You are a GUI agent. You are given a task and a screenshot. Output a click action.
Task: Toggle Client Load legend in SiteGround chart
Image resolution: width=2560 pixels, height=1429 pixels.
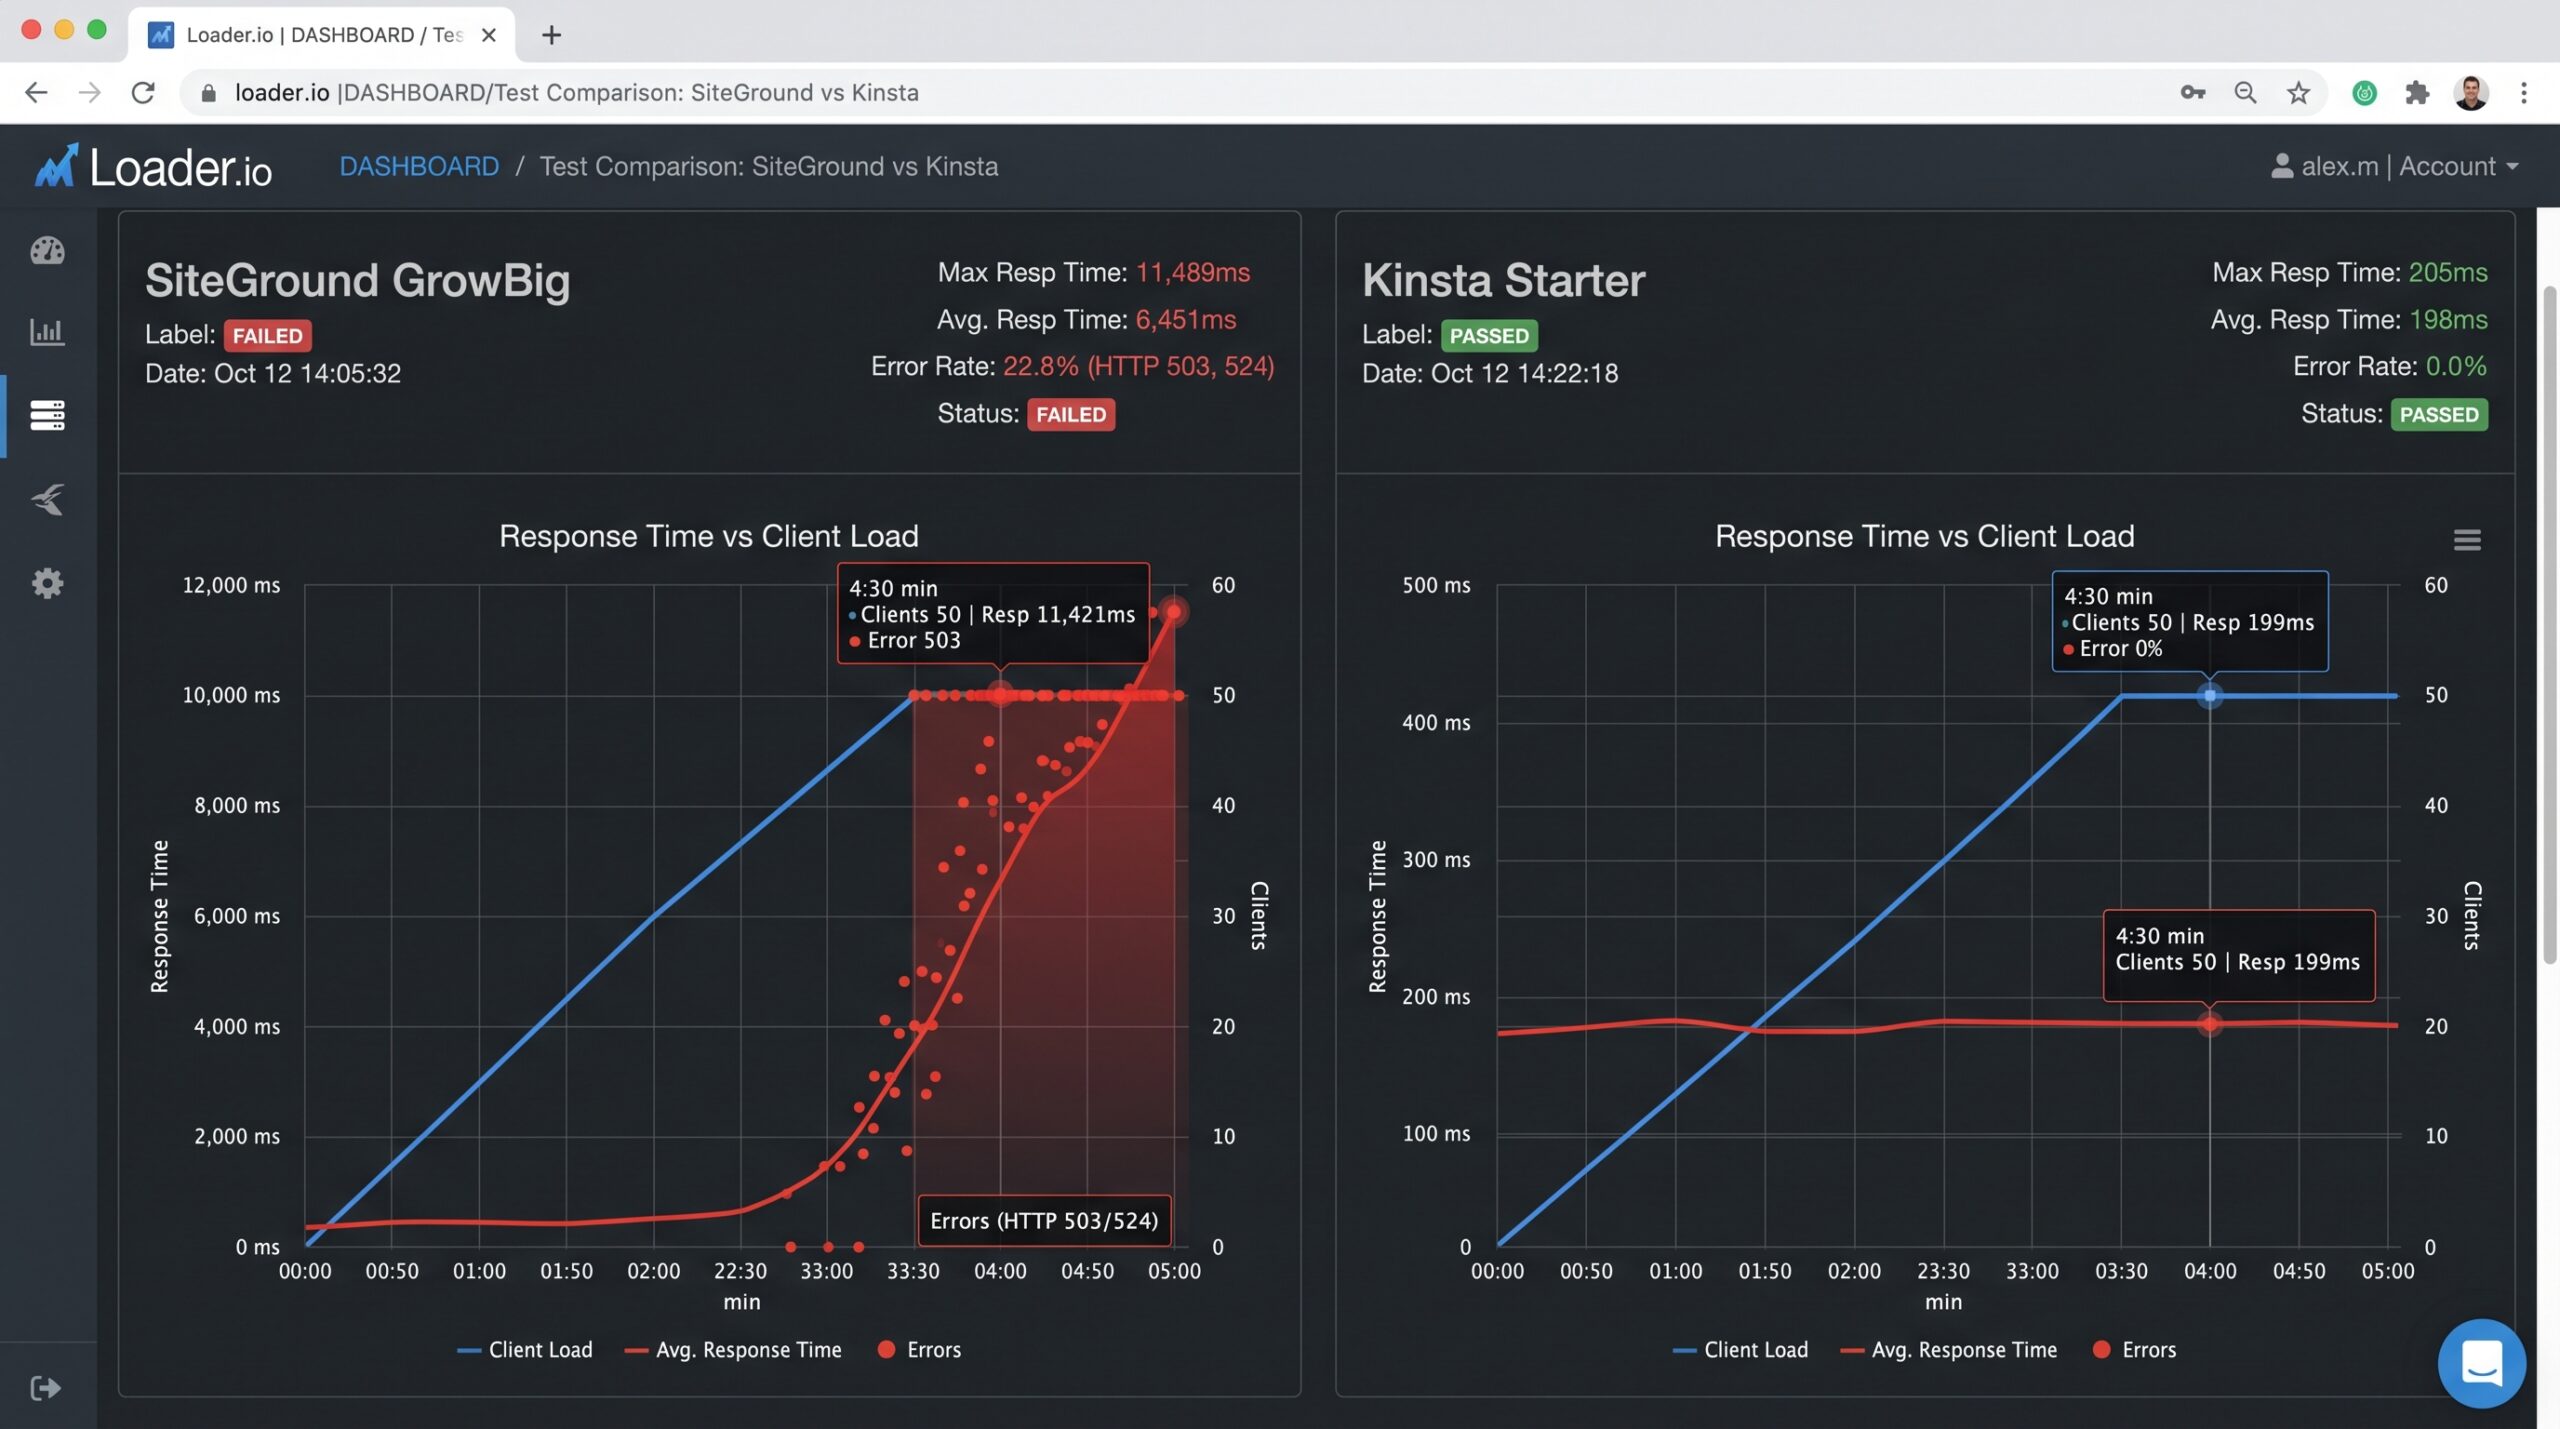click(x=524, y=1350)
